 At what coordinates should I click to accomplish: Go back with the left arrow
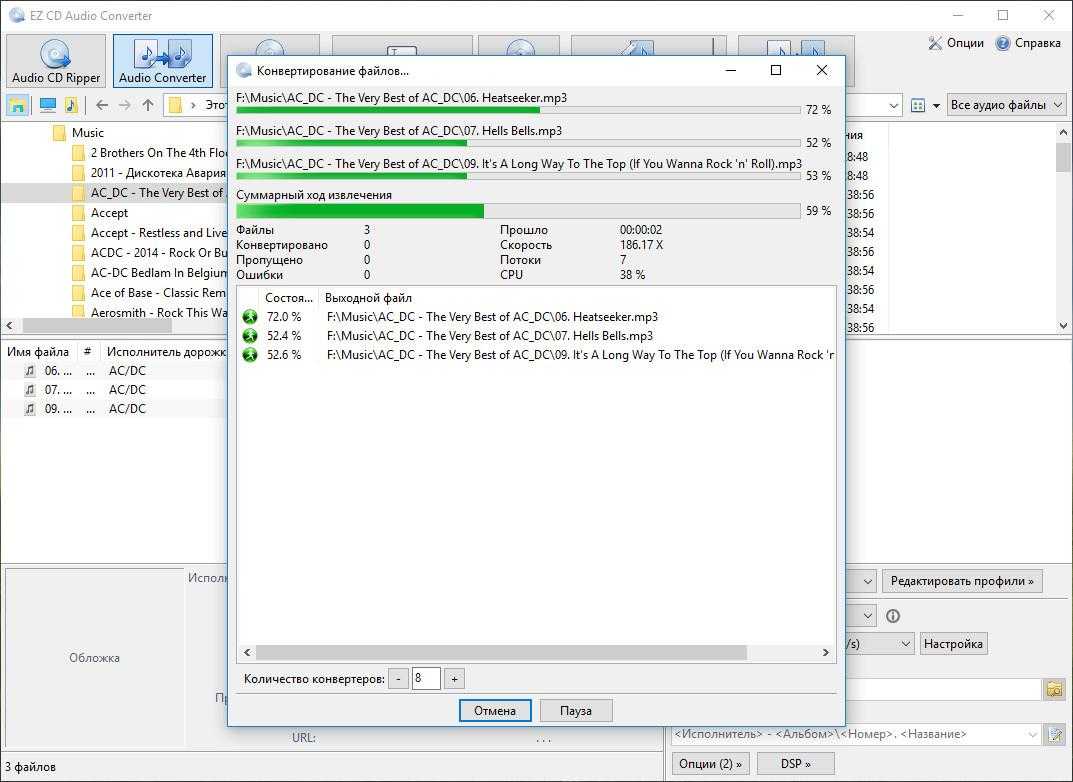point(102,105)
